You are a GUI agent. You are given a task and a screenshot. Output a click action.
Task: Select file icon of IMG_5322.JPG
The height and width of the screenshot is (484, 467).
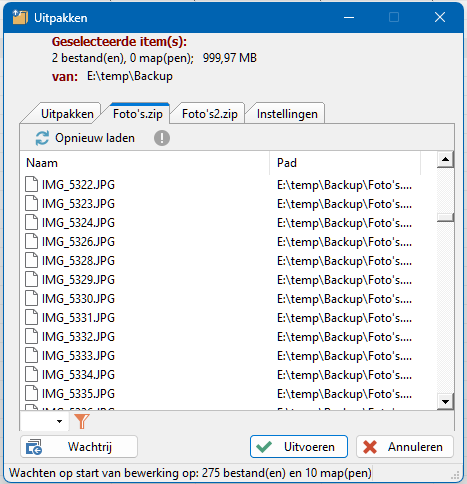point(32,184)
